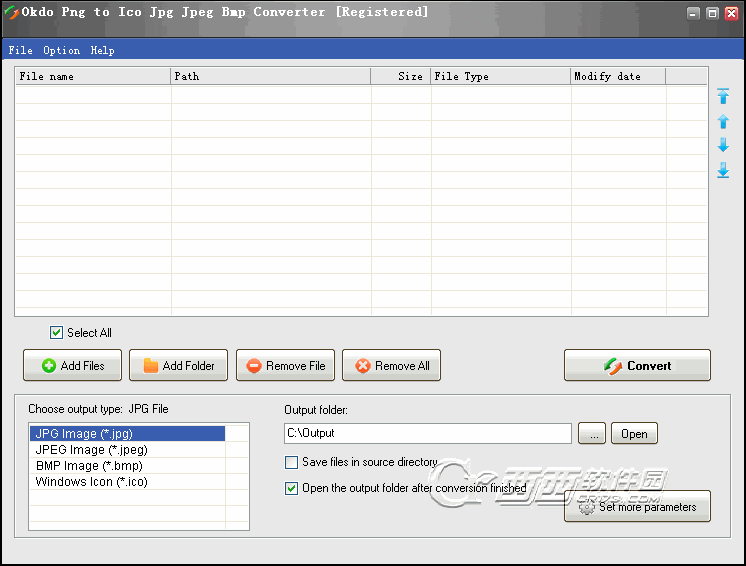Click the Remove File button

click(x=285, y=365)
